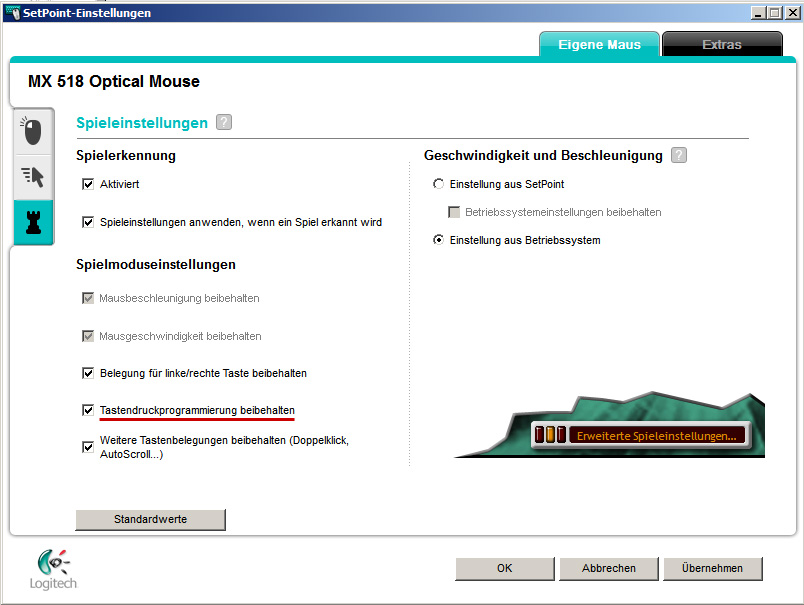
Task: Open Erweiterte Spieleinstellungen button
Action: point(641,435)
